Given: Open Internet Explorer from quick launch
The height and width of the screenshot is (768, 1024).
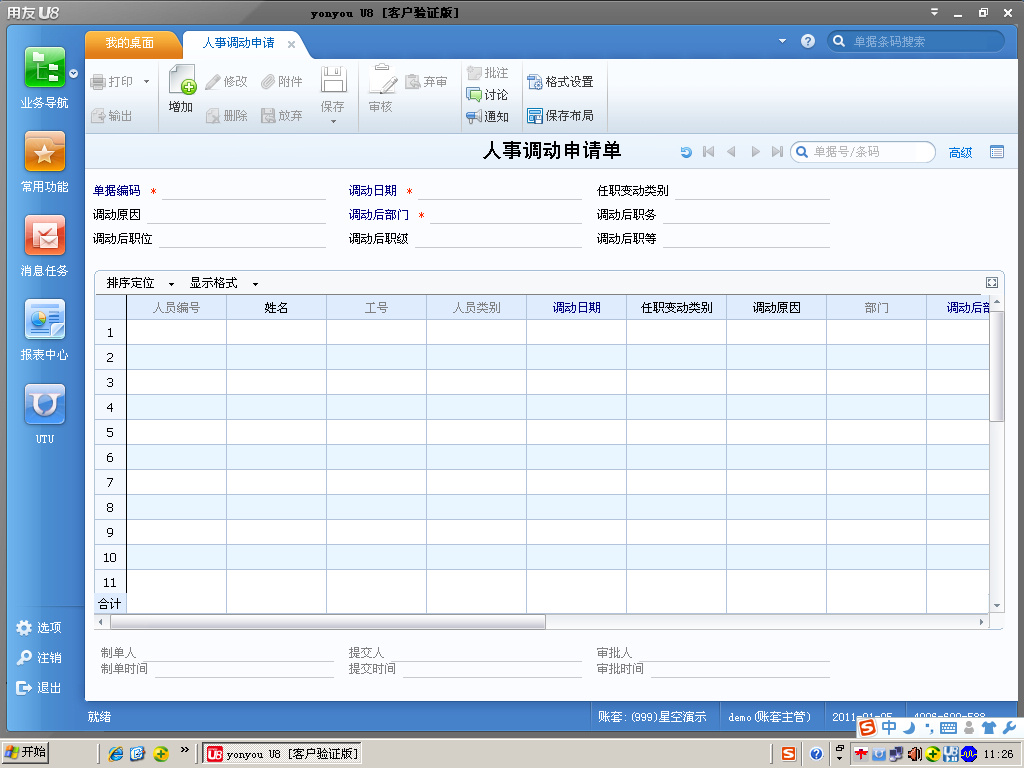Looking at the screenshot, I should 116,754.
